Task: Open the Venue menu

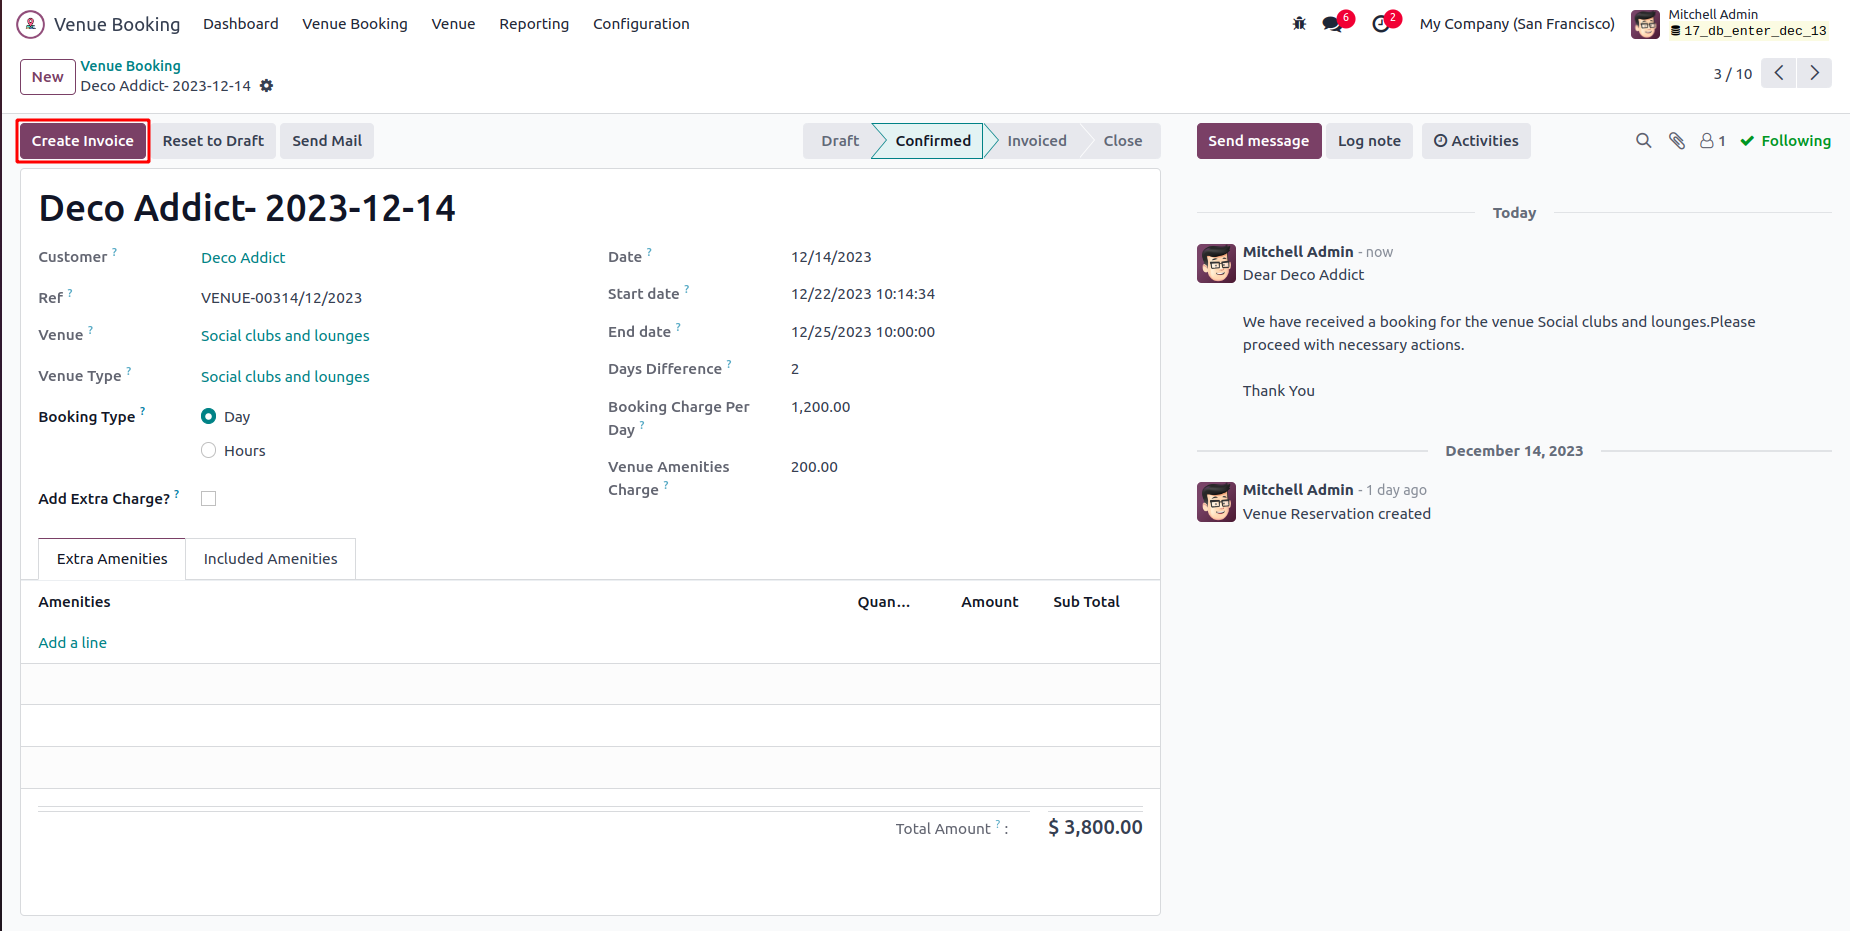Action: click(x=453, y=24)
